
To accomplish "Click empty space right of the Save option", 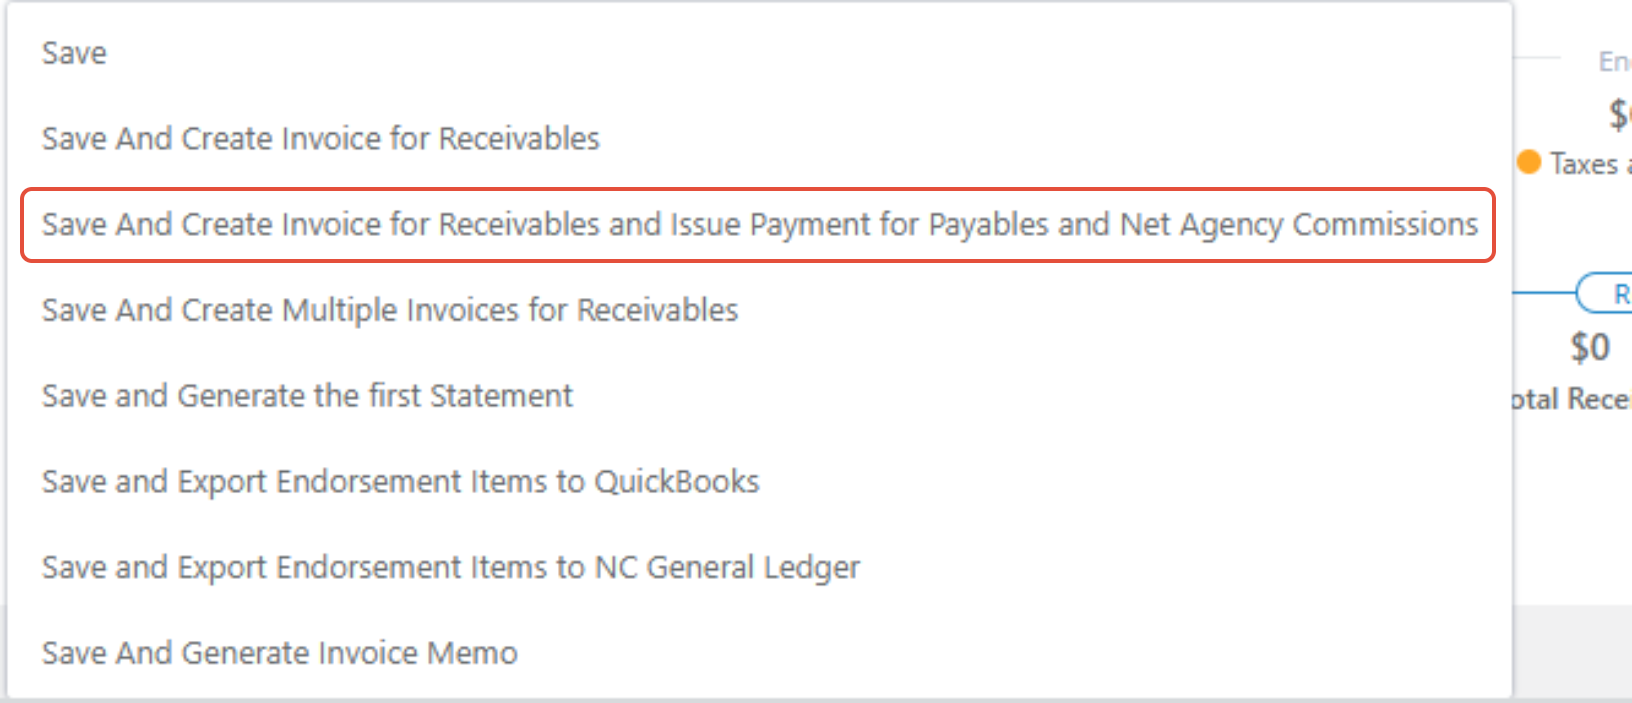I will [800, 53].
